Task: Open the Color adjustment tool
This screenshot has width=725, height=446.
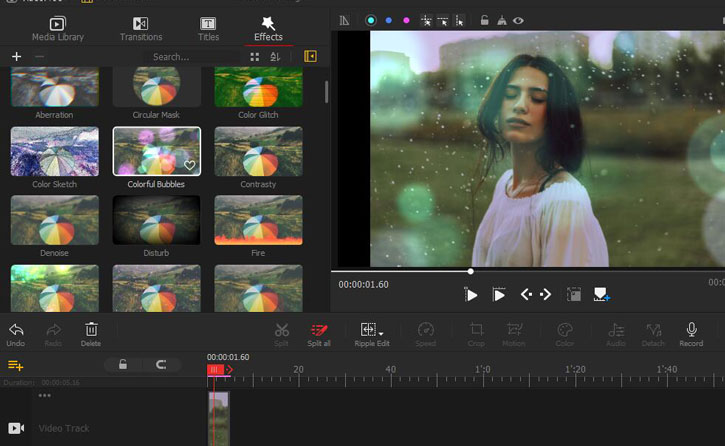Action: [x=565, y=335]
